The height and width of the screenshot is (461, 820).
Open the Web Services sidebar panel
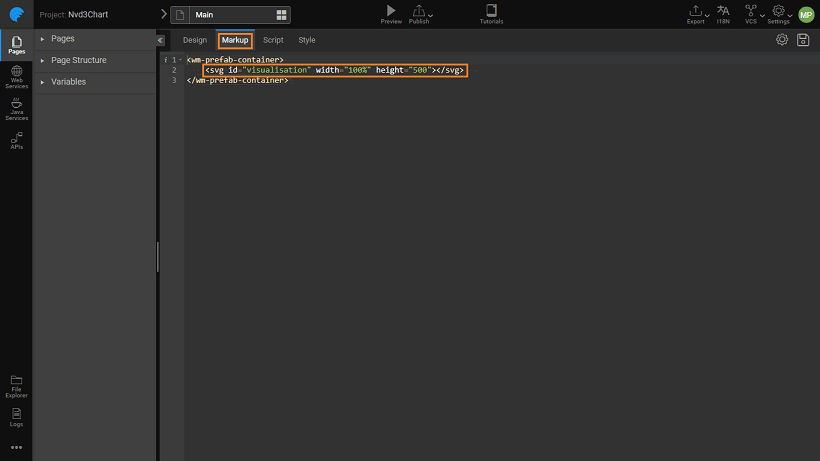click(16, 76)
